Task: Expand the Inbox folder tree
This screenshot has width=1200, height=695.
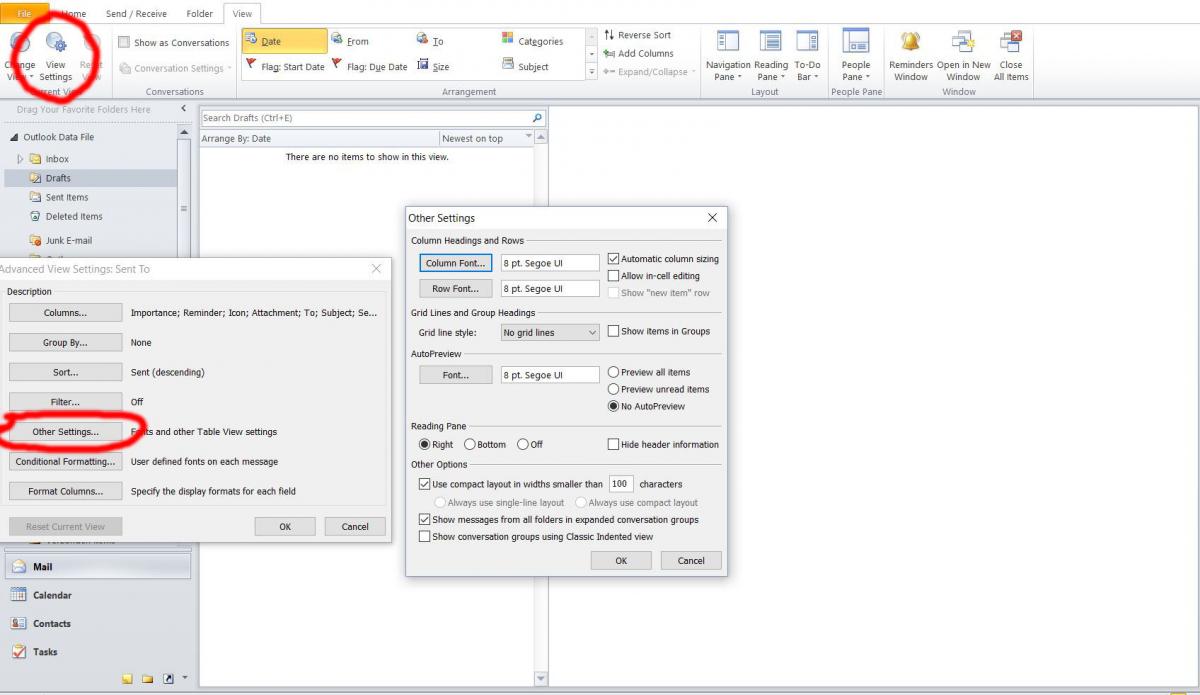Action: (x=20, y=159)
